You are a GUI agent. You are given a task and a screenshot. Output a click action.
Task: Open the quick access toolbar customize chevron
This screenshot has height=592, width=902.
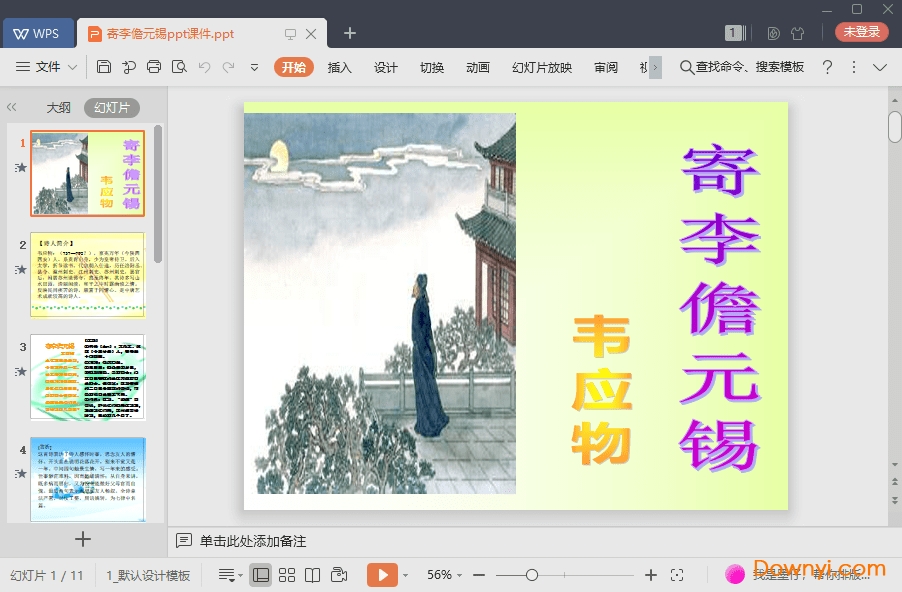(254, 67)
